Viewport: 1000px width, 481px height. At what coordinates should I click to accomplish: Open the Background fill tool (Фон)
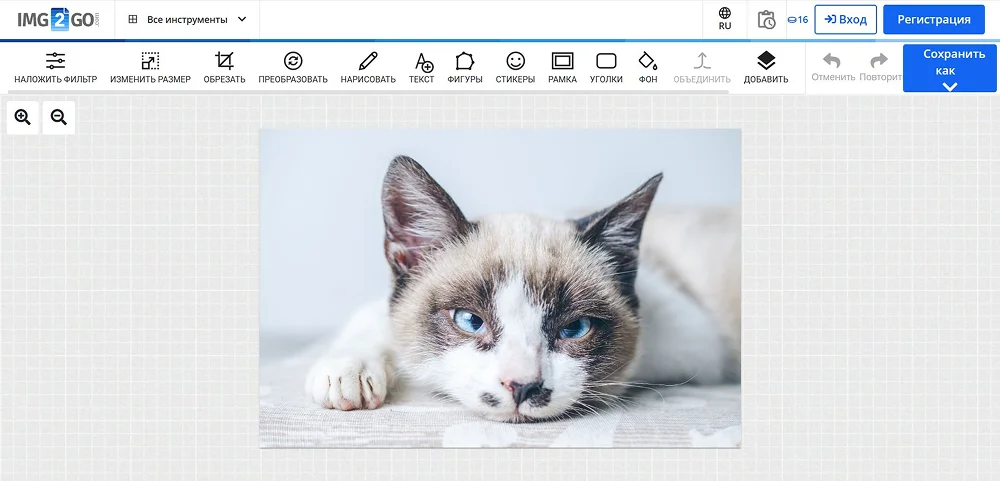(x=648, y=67)
